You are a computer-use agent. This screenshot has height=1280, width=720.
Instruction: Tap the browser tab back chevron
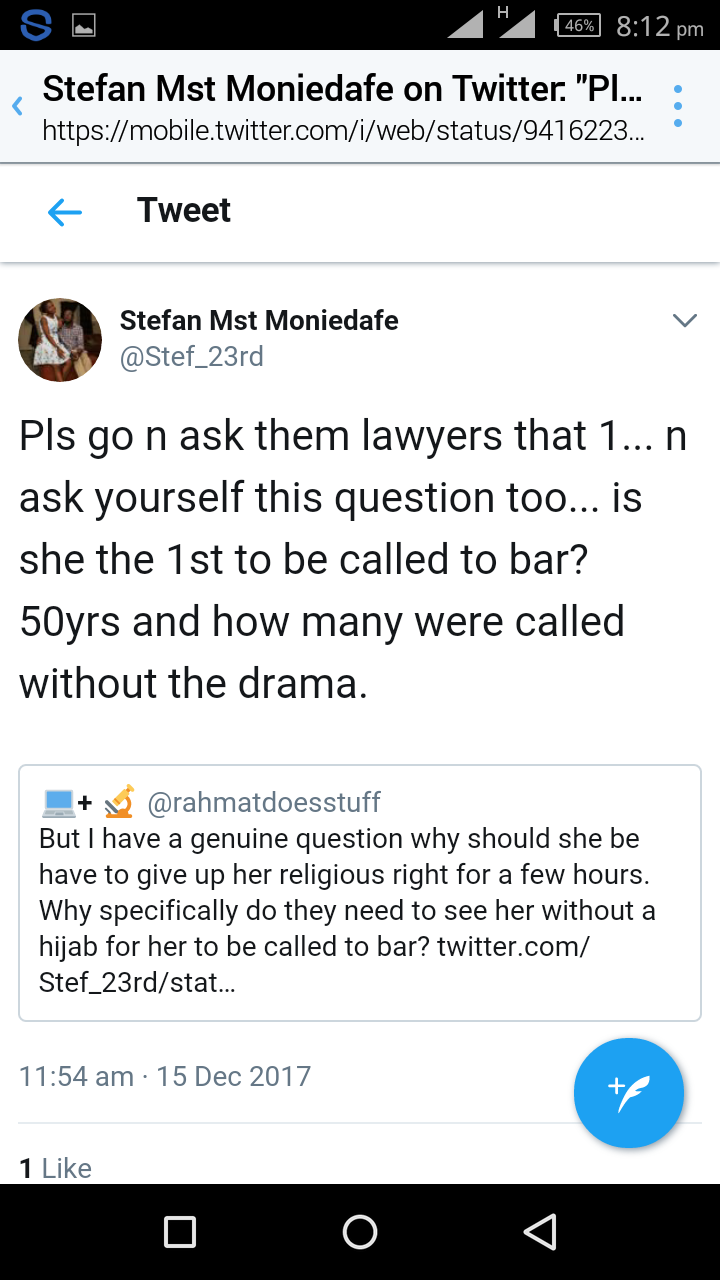coord(17,106)
